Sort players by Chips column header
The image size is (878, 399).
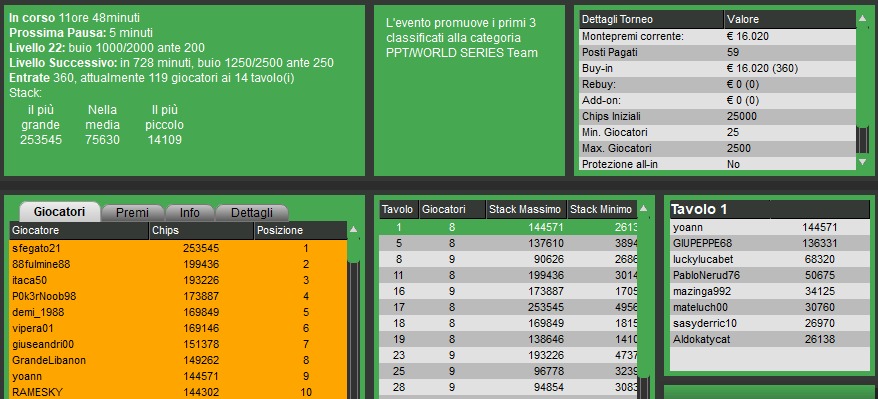pyautogui.click(x=202, y=231)
